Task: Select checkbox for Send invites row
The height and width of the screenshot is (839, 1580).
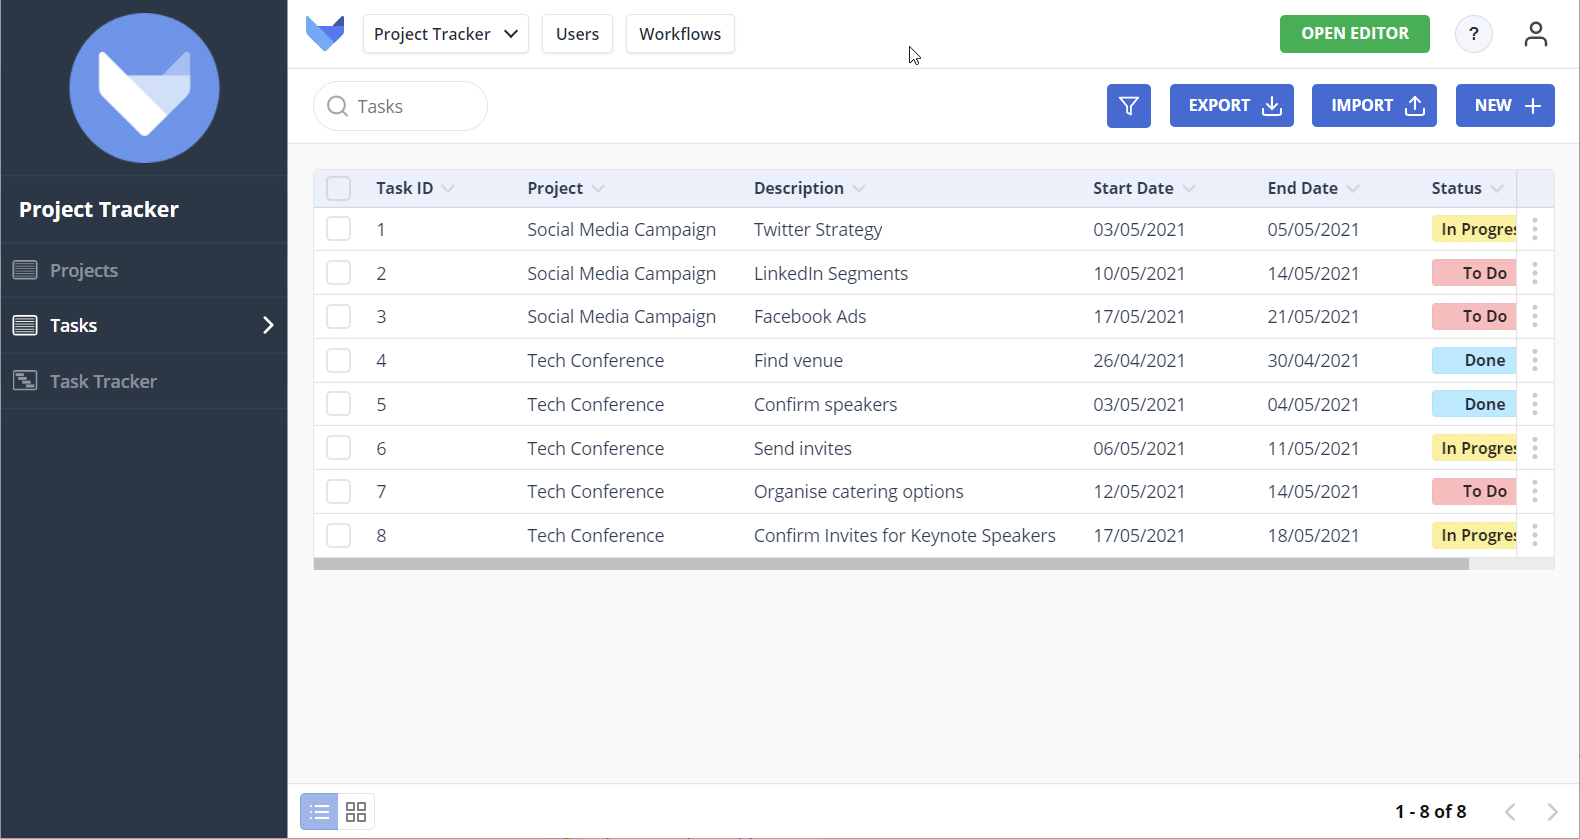Action: [x=339, y=448]
